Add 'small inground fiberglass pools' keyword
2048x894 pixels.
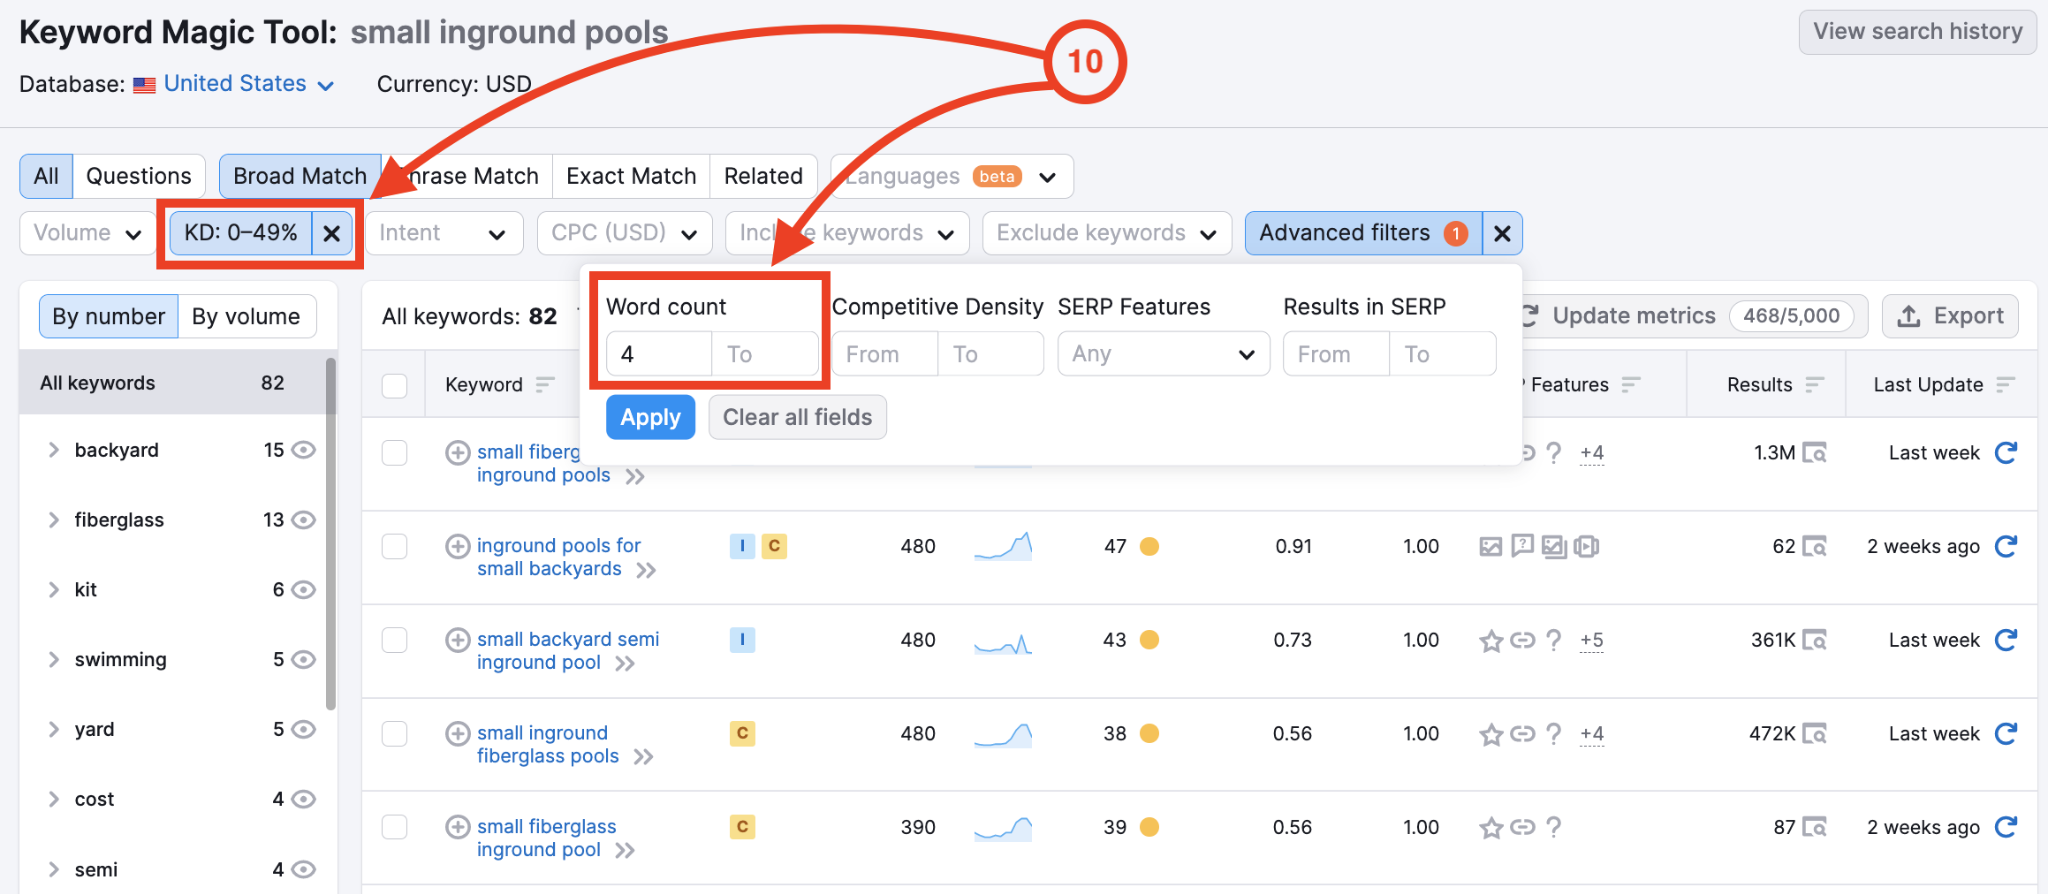(457, 733)
